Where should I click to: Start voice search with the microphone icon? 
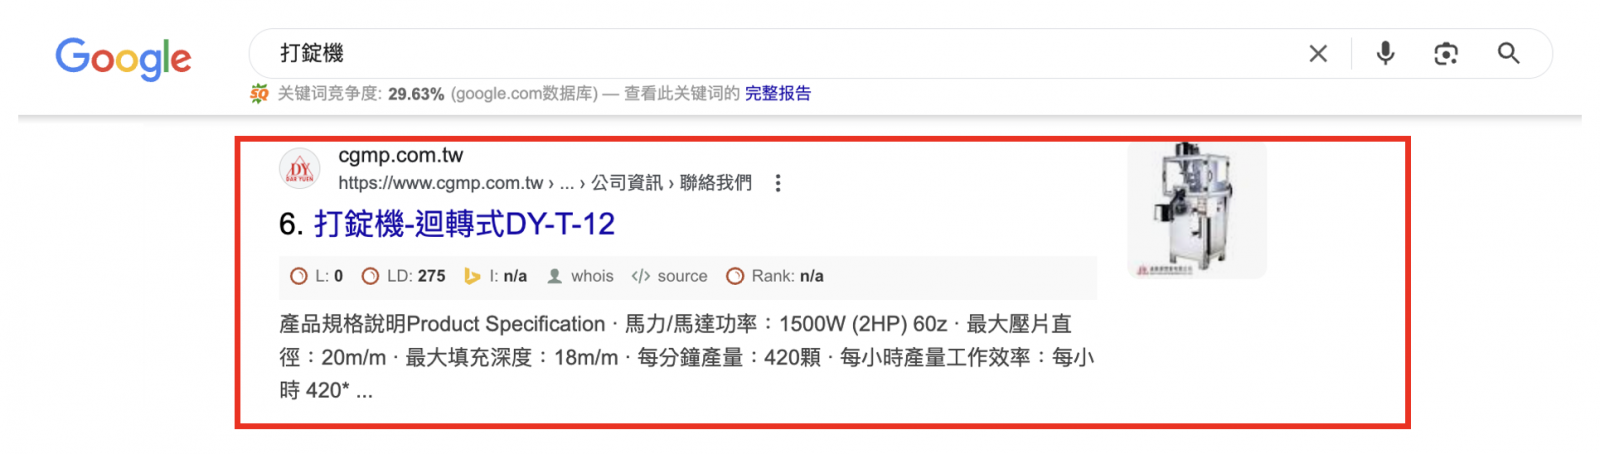click(x=1385, y=54)
